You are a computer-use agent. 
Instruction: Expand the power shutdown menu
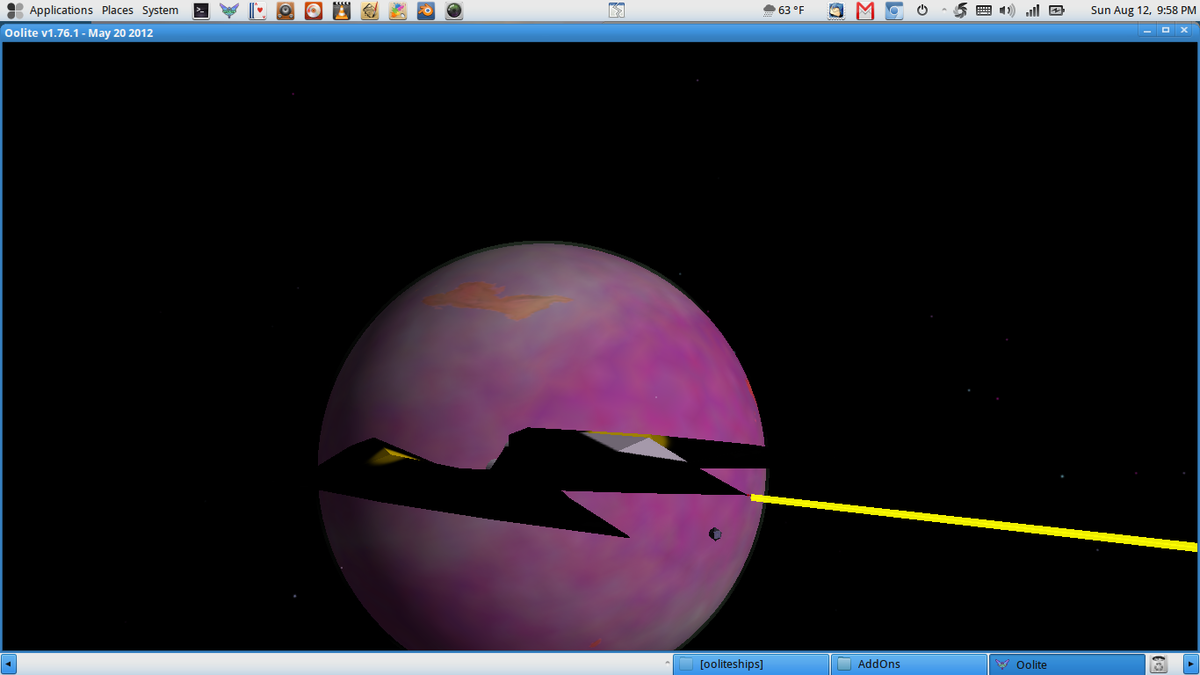point(921,11)
